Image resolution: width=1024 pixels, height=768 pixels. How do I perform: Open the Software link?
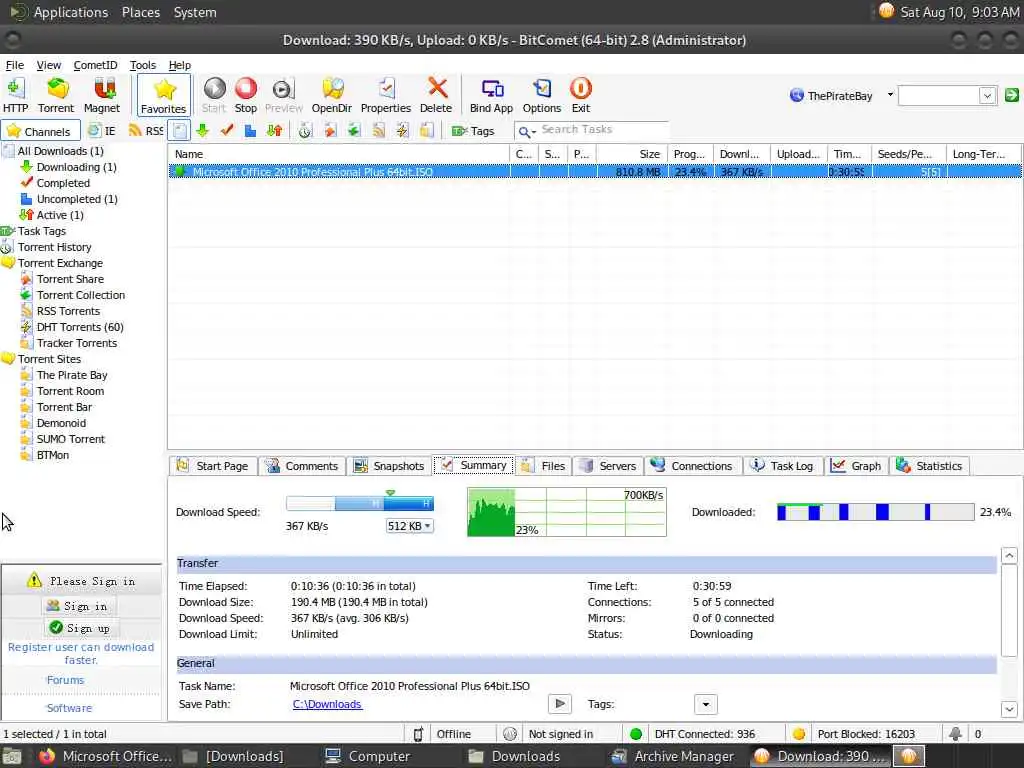tap(69, 709)
